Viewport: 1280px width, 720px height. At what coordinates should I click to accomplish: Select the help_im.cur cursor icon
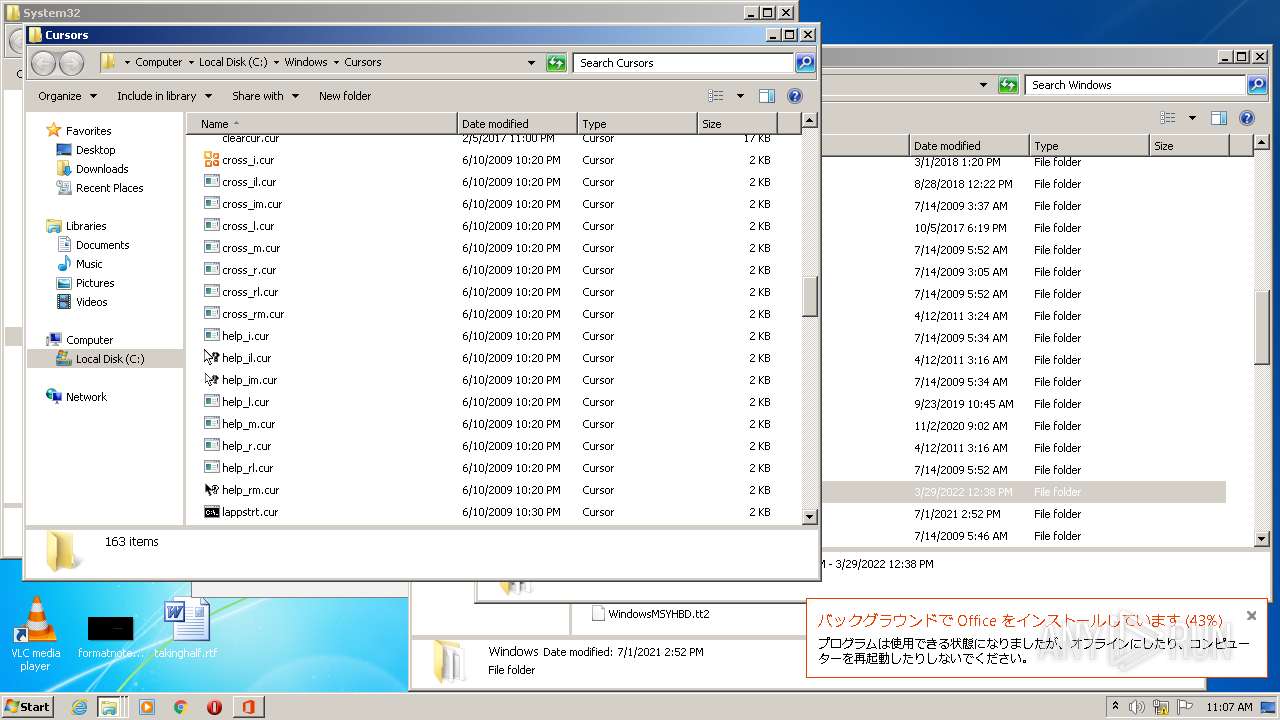point(211,380)
